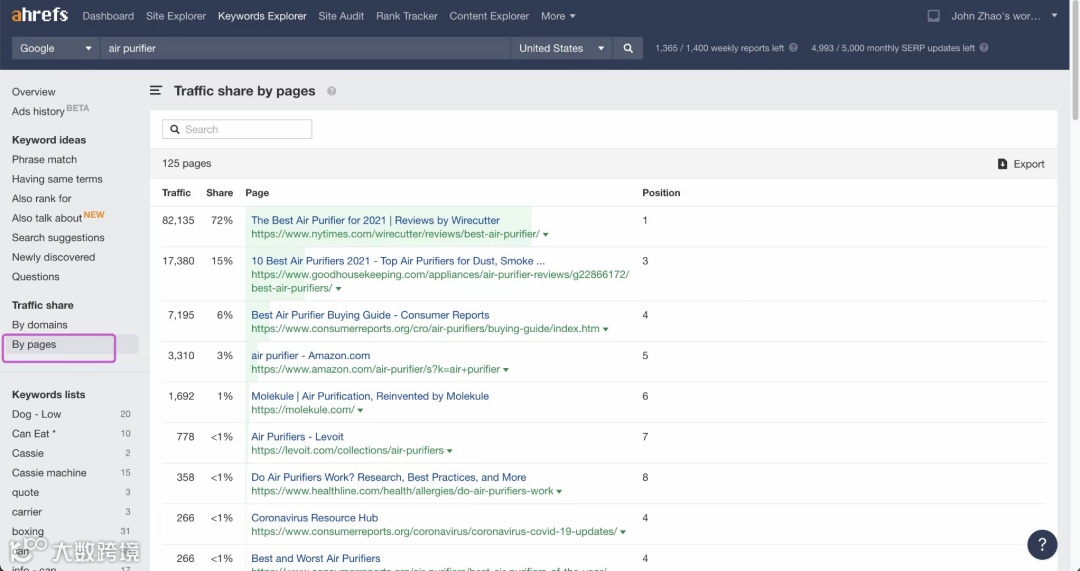Select the Phrase match keyword ideas link
This screenshot has height=571, width=1080.
point(44,160)
